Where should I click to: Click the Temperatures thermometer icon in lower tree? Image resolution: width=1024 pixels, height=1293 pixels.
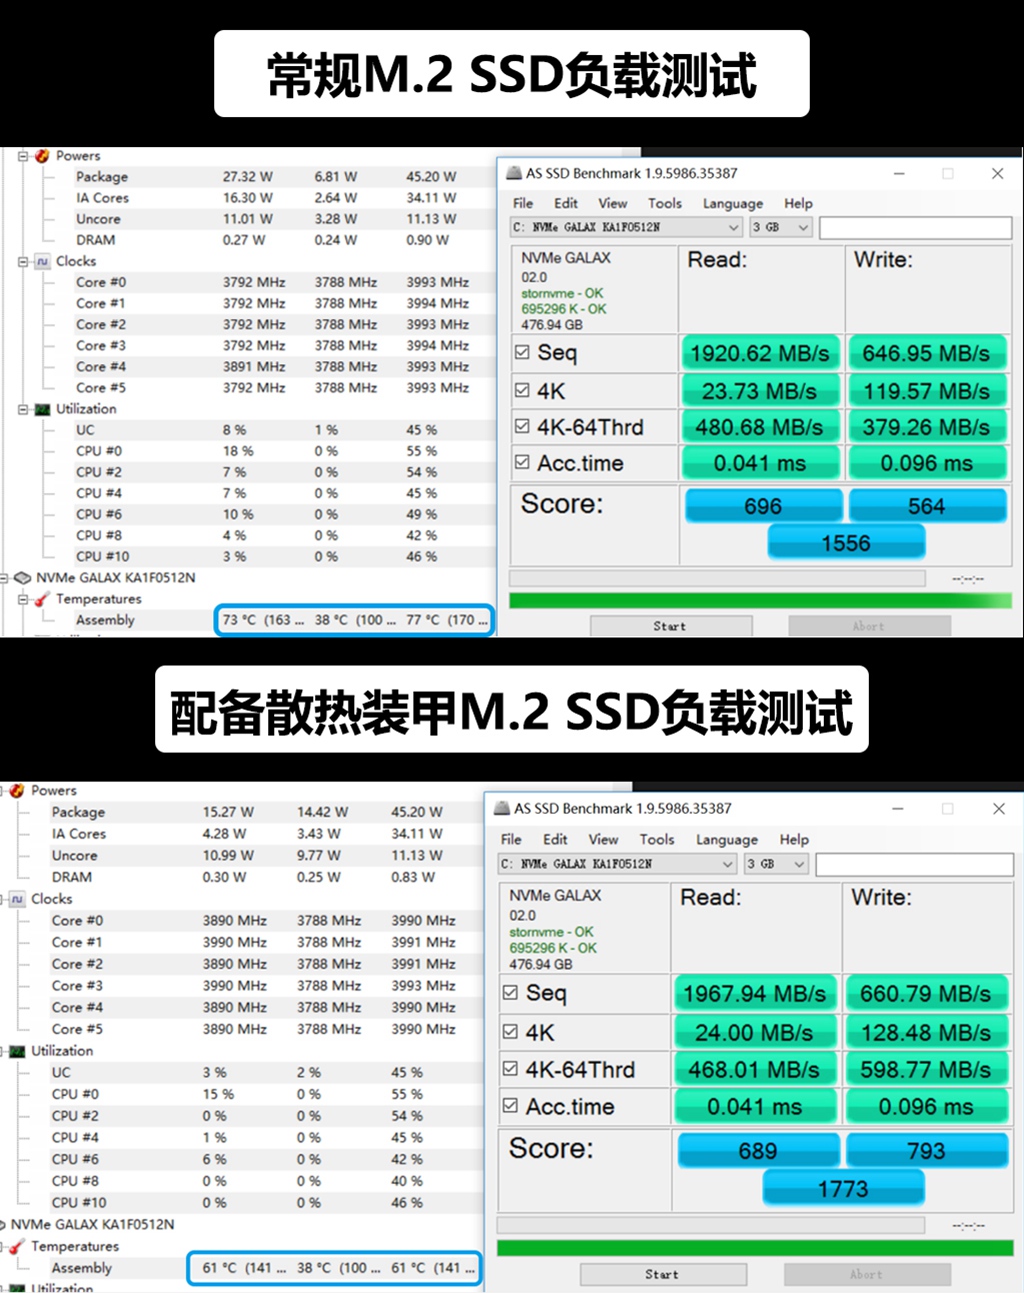pyautogui.click(x=17, y=1247)
